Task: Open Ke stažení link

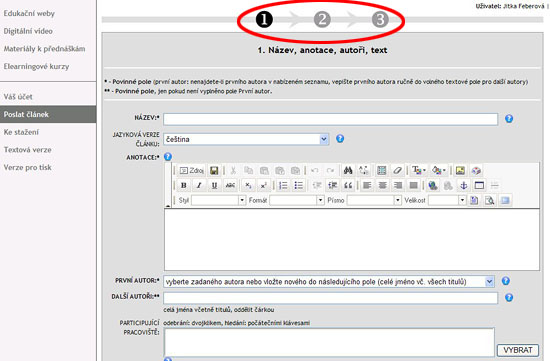Action: pos(21,132)
